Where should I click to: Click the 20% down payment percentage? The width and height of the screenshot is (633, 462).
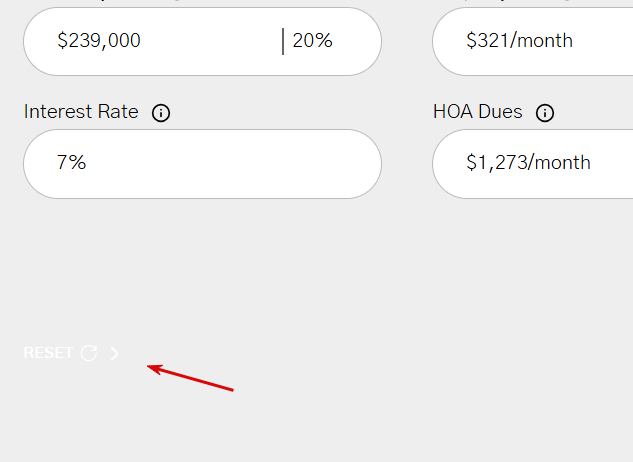312,41
